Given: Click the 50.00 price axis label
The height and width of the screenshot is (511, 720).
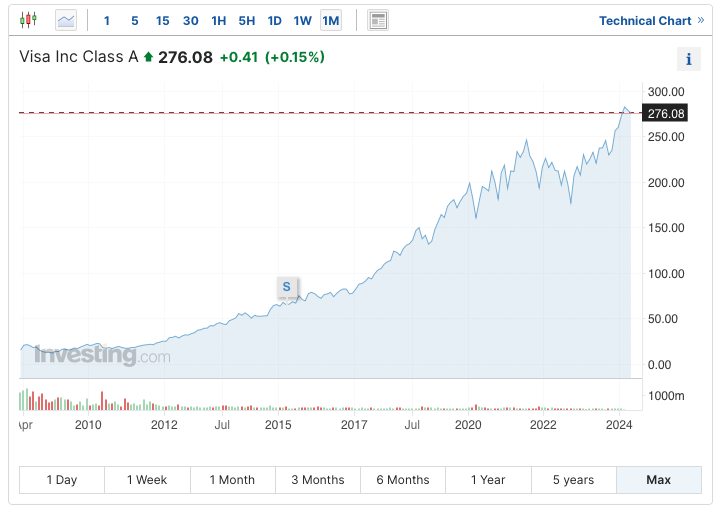Looking at the screenshot, I should click(663, 319).
